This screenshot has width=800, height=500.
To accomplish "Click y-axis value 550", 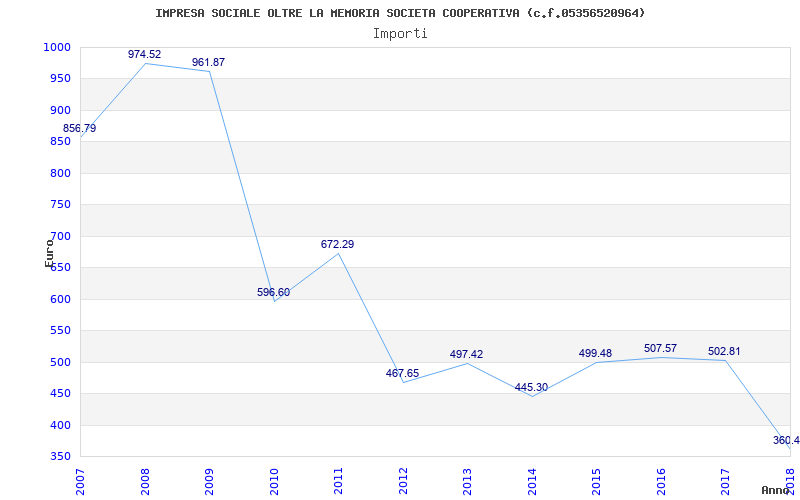I will pyautogui.click(x=60, y=331).
